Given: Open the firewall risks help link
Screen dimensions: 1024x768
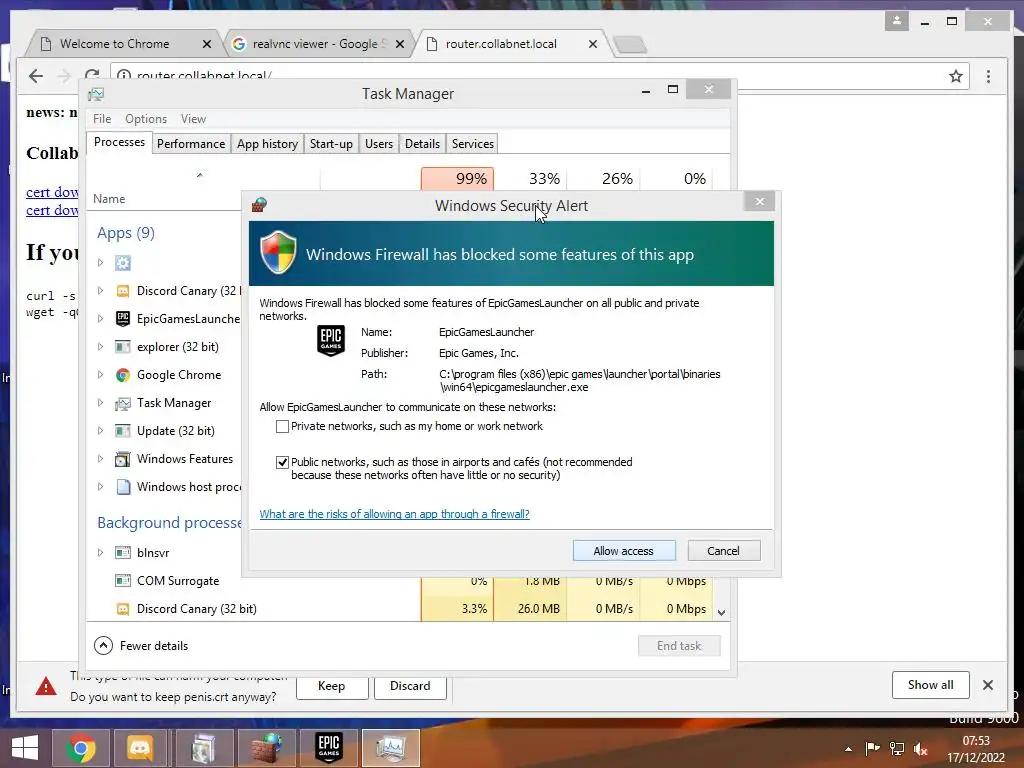Looking at the screenshot, I should click(x=394, y=514).
